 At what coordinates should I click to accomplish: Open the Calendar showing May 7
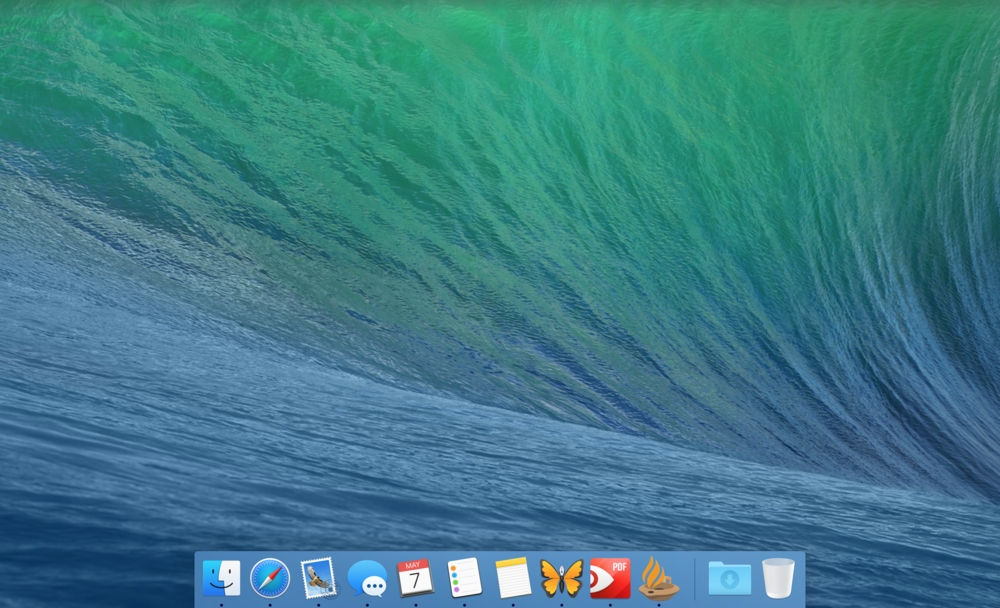point(415,578)
